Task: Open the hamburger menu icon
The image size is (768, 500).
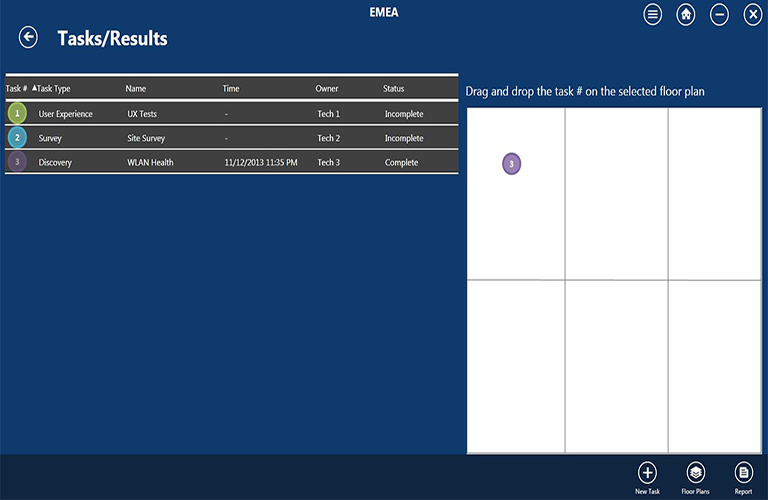Action: click(x=652, y=15)
